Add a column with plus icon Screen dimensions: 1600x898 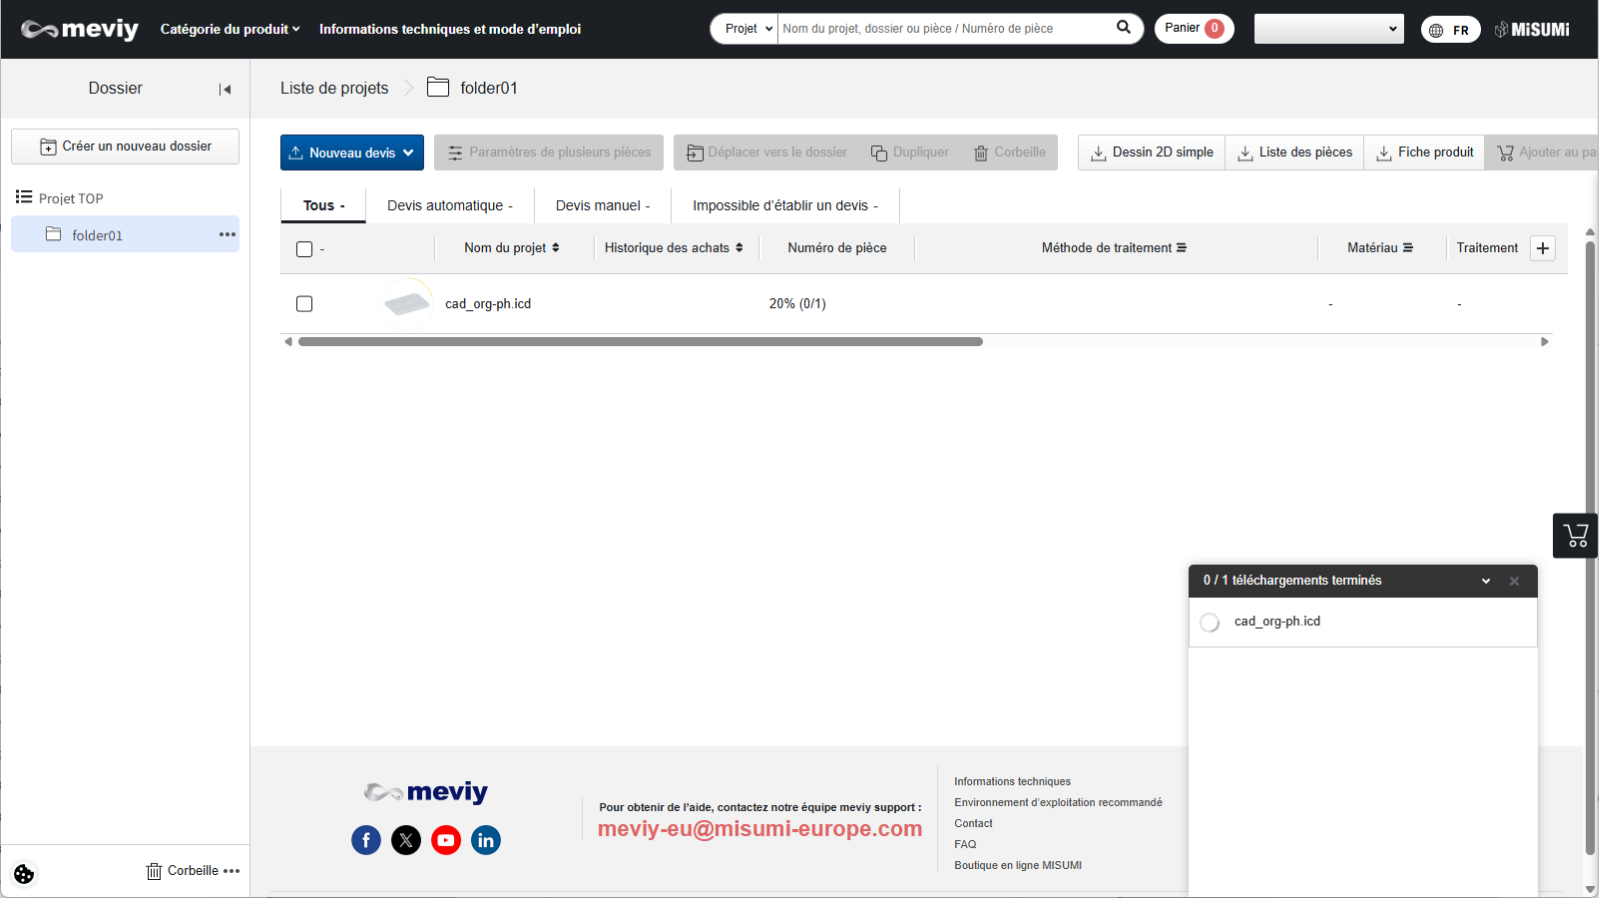(1543, 248)
